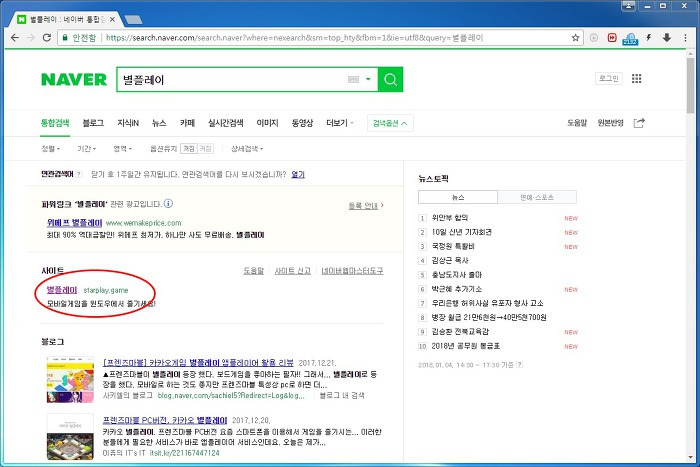Open the on-screen keyboard icon in search box

pos(353,79)
